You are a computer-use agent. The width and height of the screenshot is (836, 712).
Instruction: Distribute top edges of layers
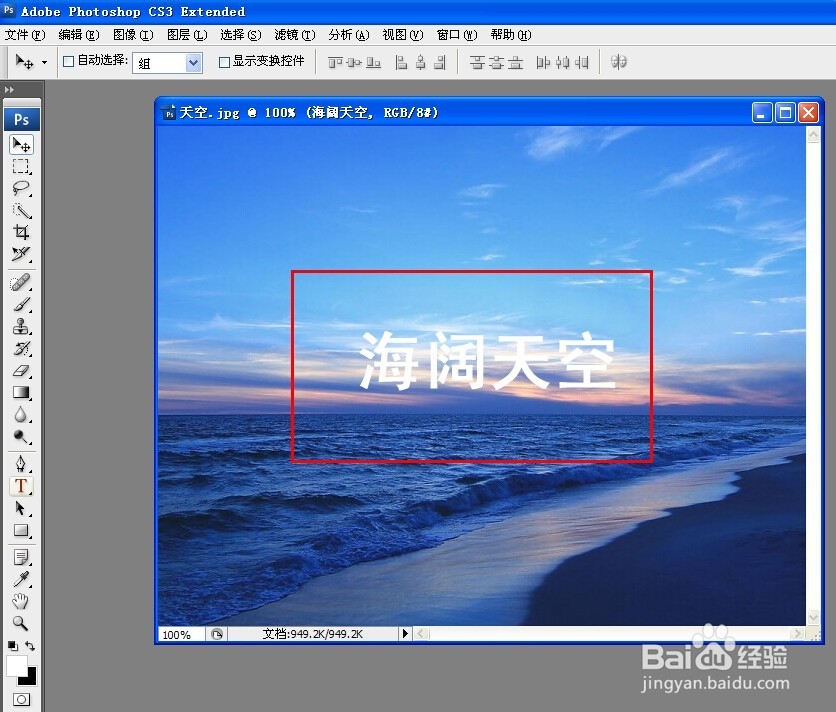point(477,62)
